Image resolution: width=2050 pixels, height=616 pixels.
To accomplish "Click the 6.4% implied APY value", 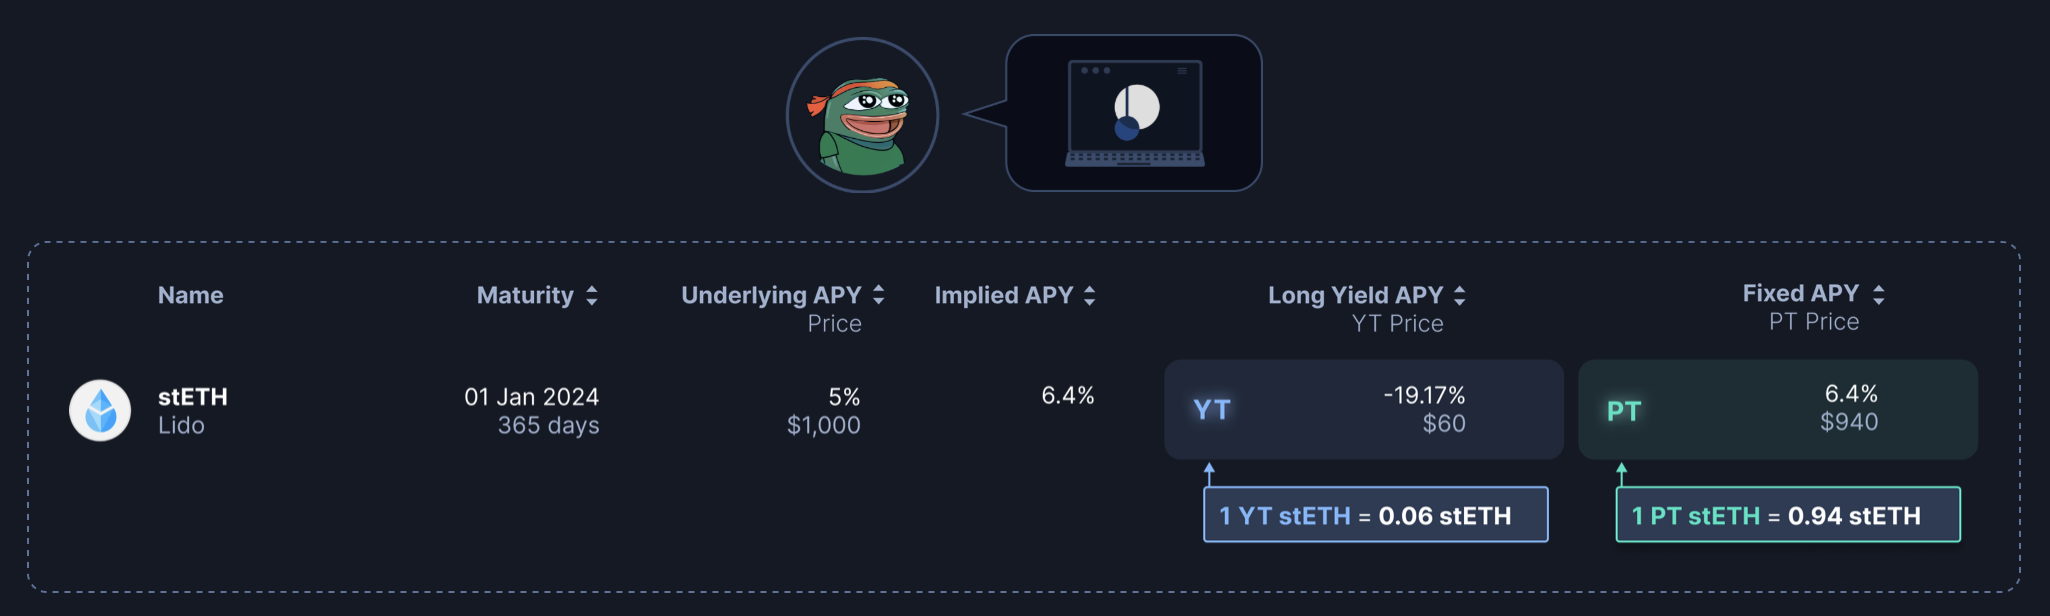I will (x=1067, y=396).
